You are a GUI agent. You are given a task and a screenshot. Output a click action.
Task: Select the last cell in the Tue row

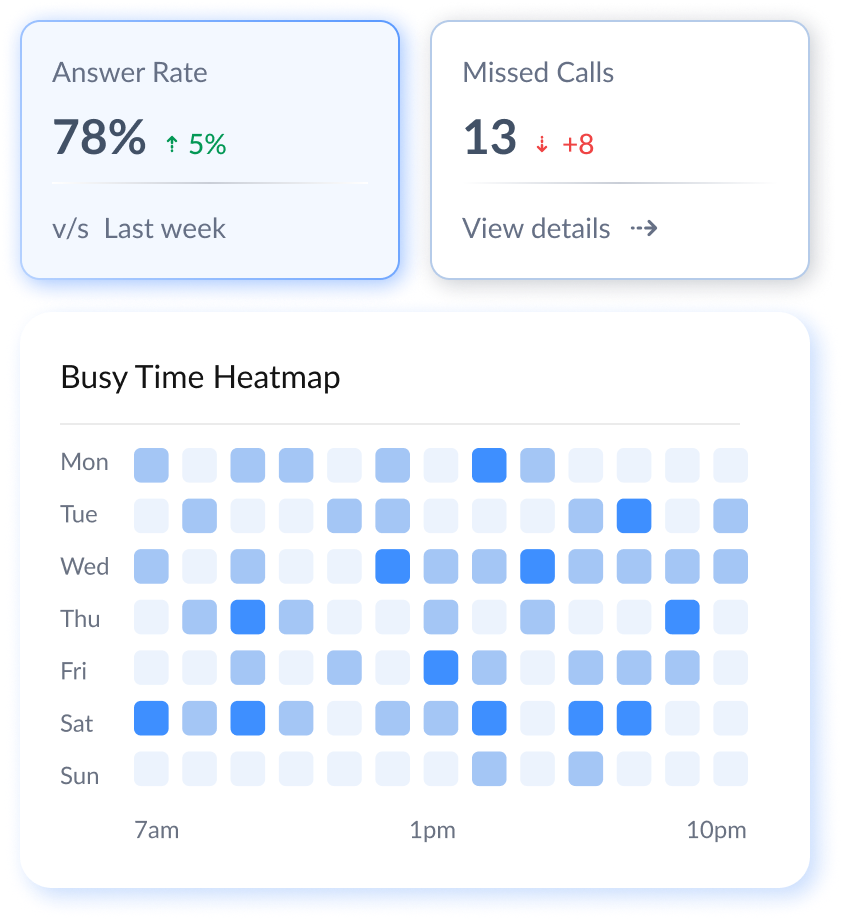(x=731, y=516)
